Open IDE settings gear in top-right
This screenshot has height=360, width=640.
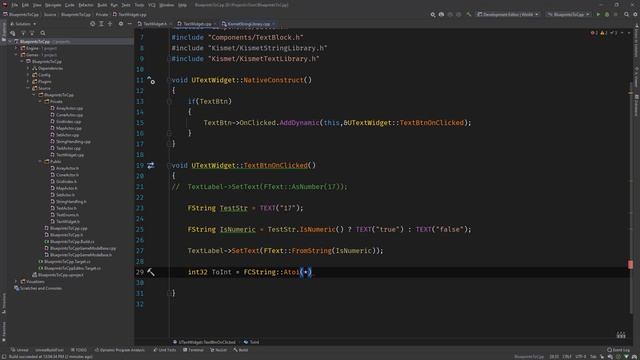point(635,14)
